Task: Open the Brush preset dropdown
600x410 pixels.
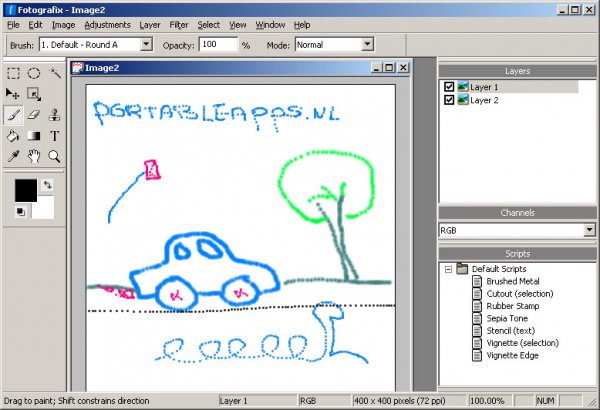Action: pos(146,45)
